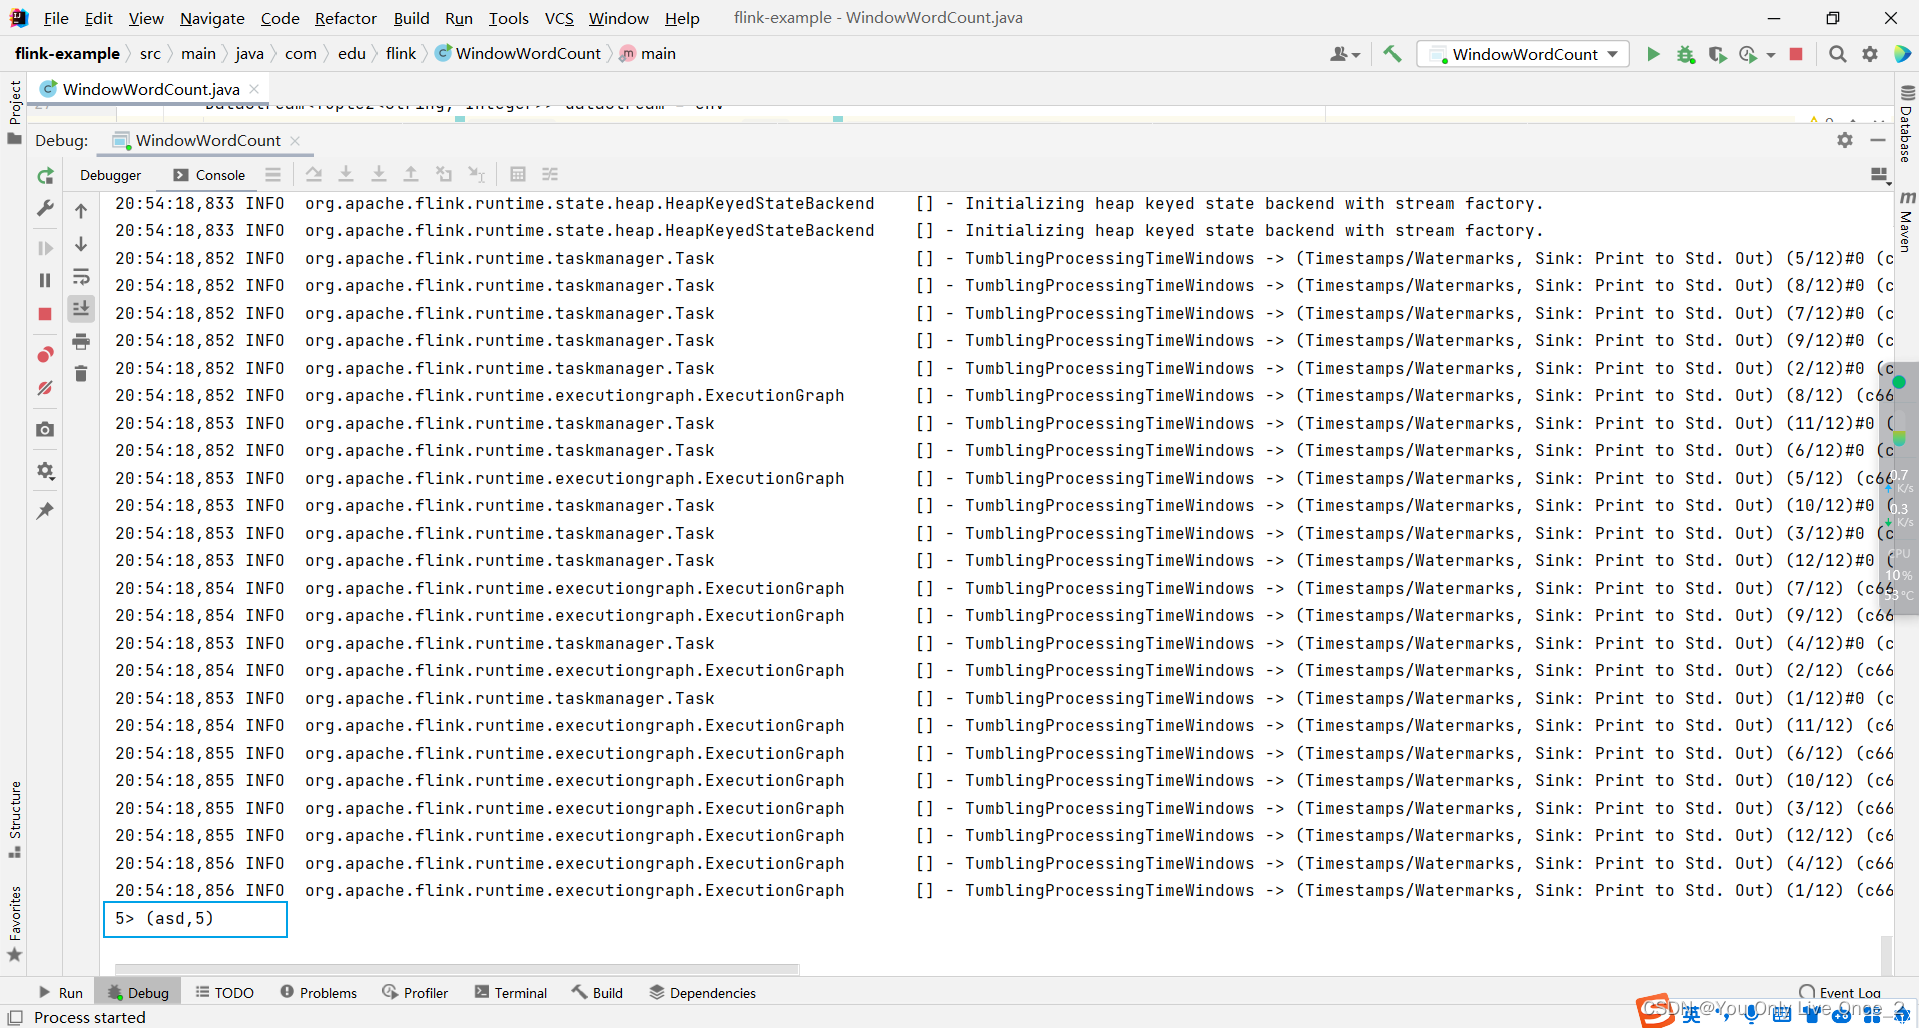Toggle scroll to end of console
Screen dimensions: 1919x1028
(x=81, y=308)
